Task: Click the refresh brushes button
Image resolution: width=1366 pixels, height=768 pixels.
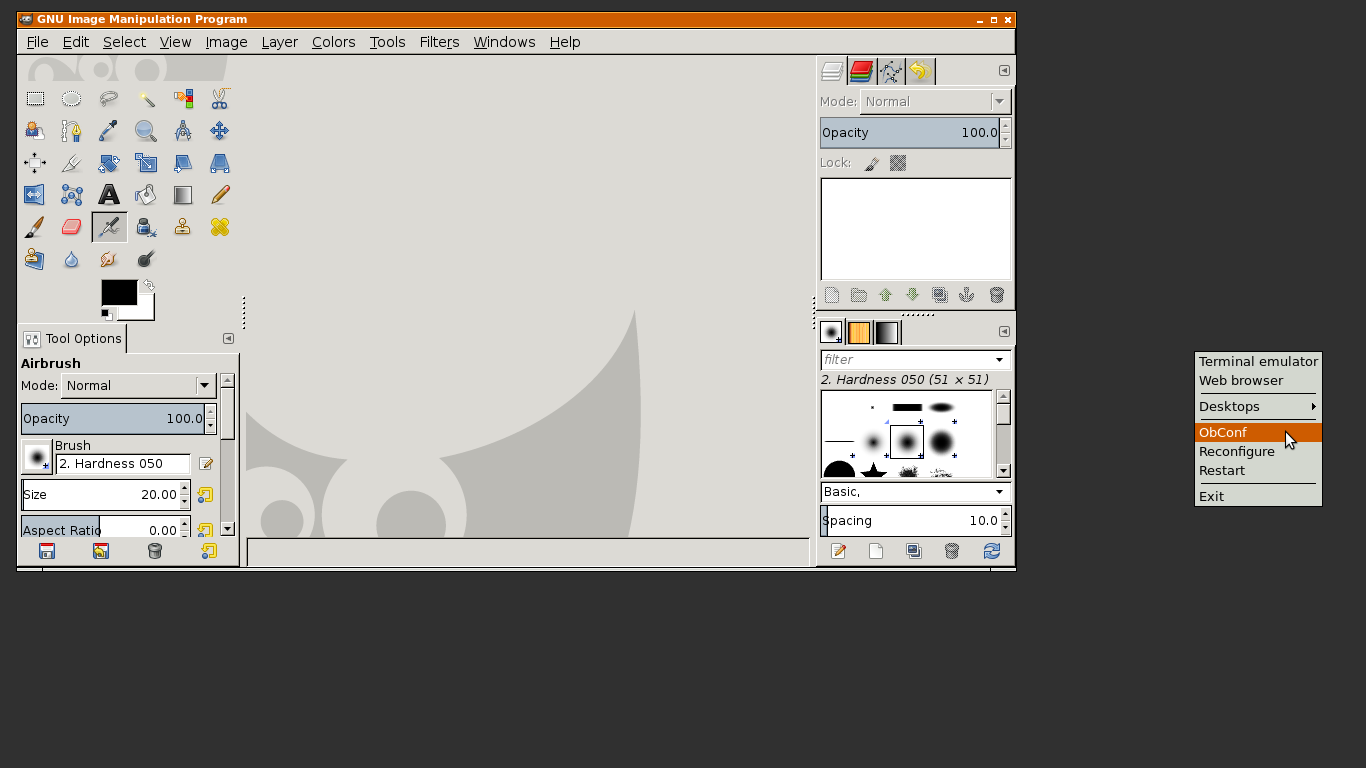Action: click(x=991, y=551)
